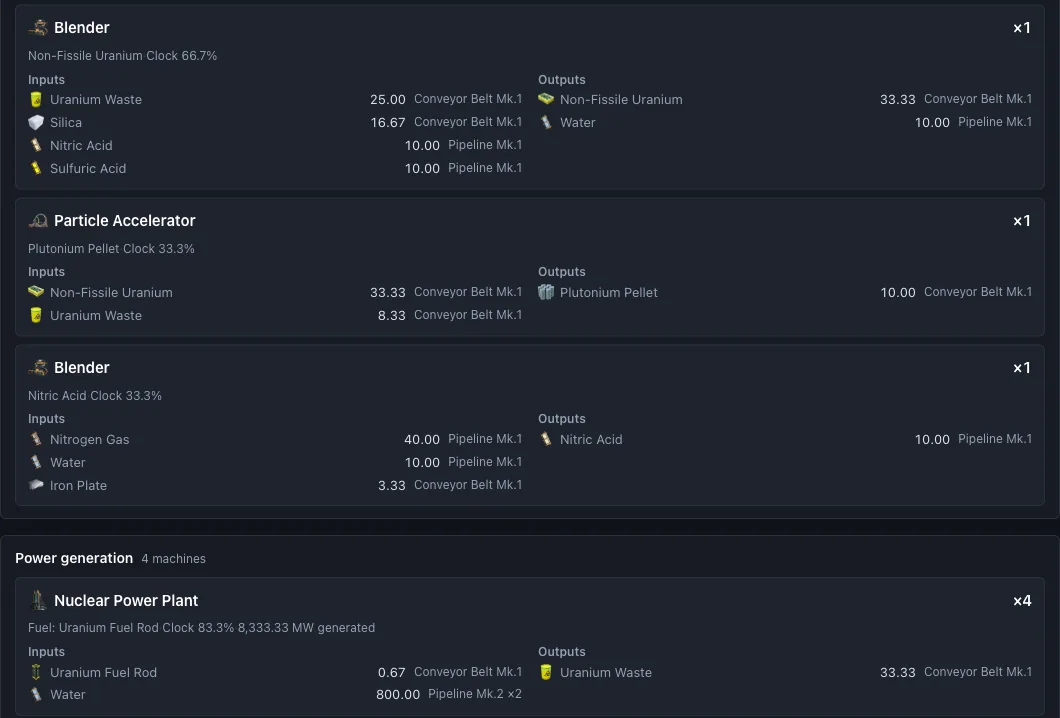Click the Nuclear Power Plant icon
Viewport: 1060px width, 718px height.
tap(39, 600)
